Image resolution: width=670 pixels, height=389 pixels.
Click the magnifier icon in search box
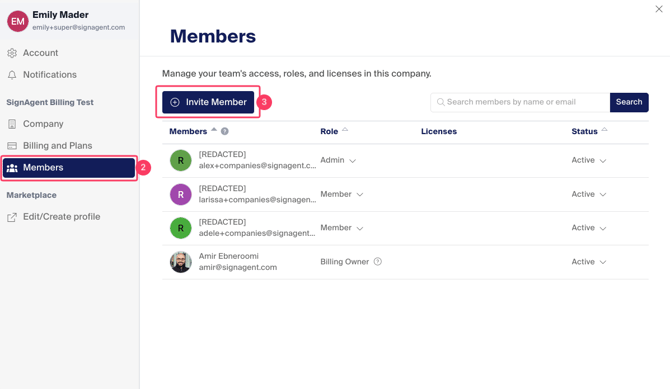tap(441, 102)
